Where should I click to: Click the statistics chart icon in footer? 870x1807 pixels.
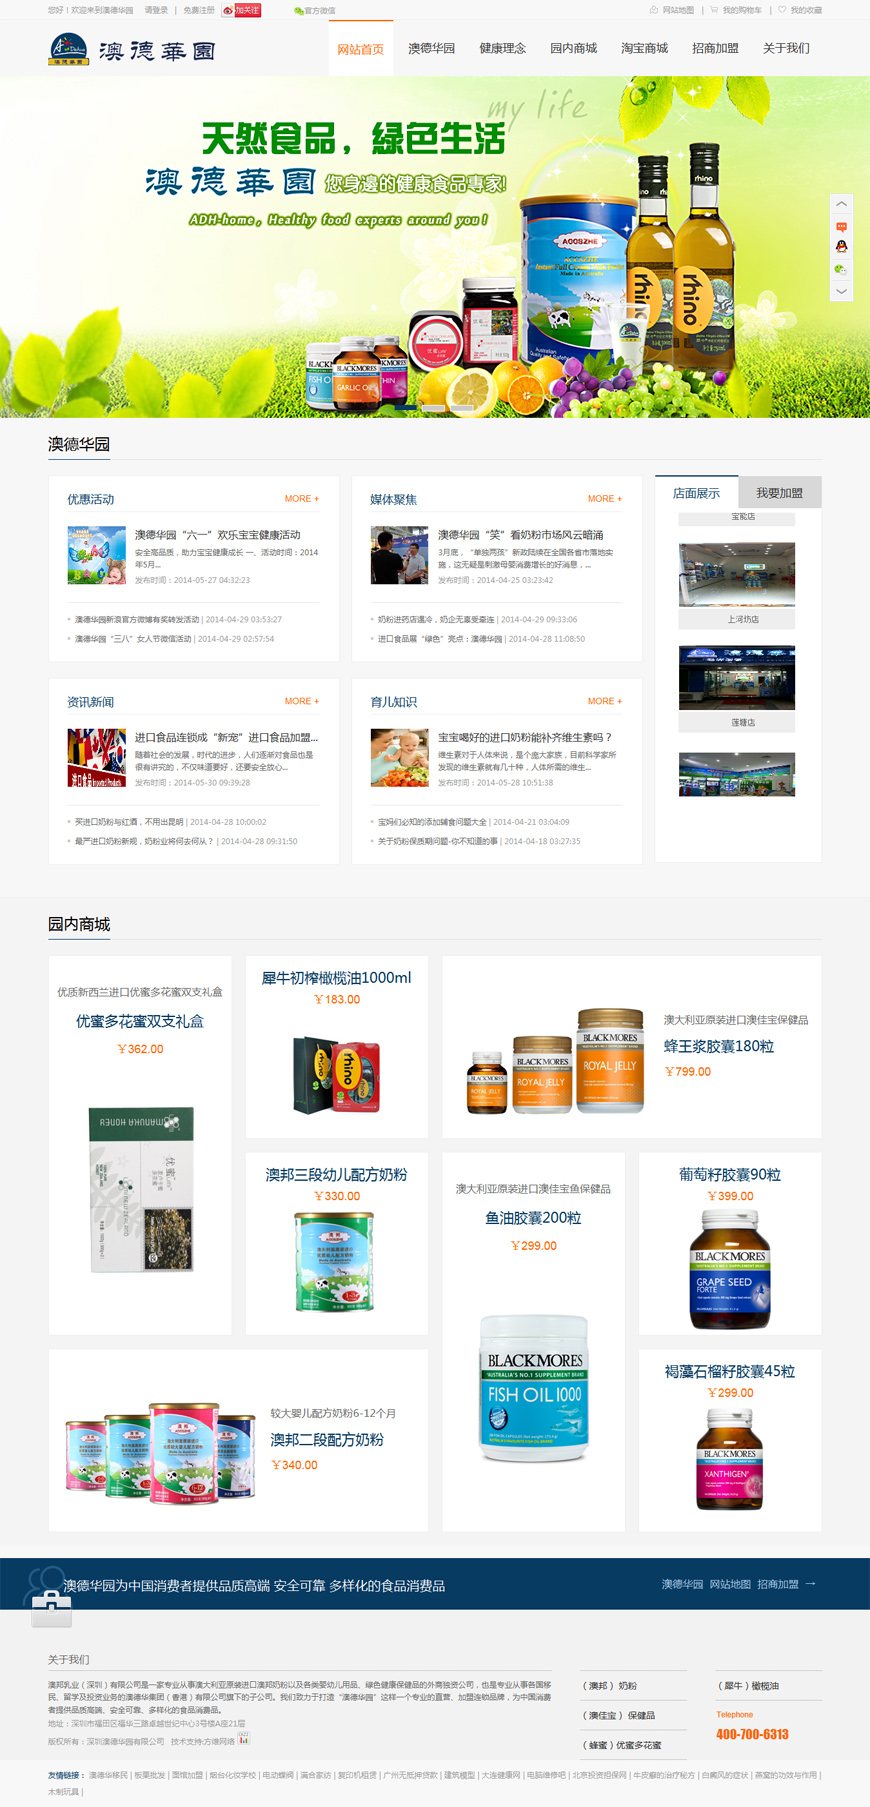point(244,1739)
